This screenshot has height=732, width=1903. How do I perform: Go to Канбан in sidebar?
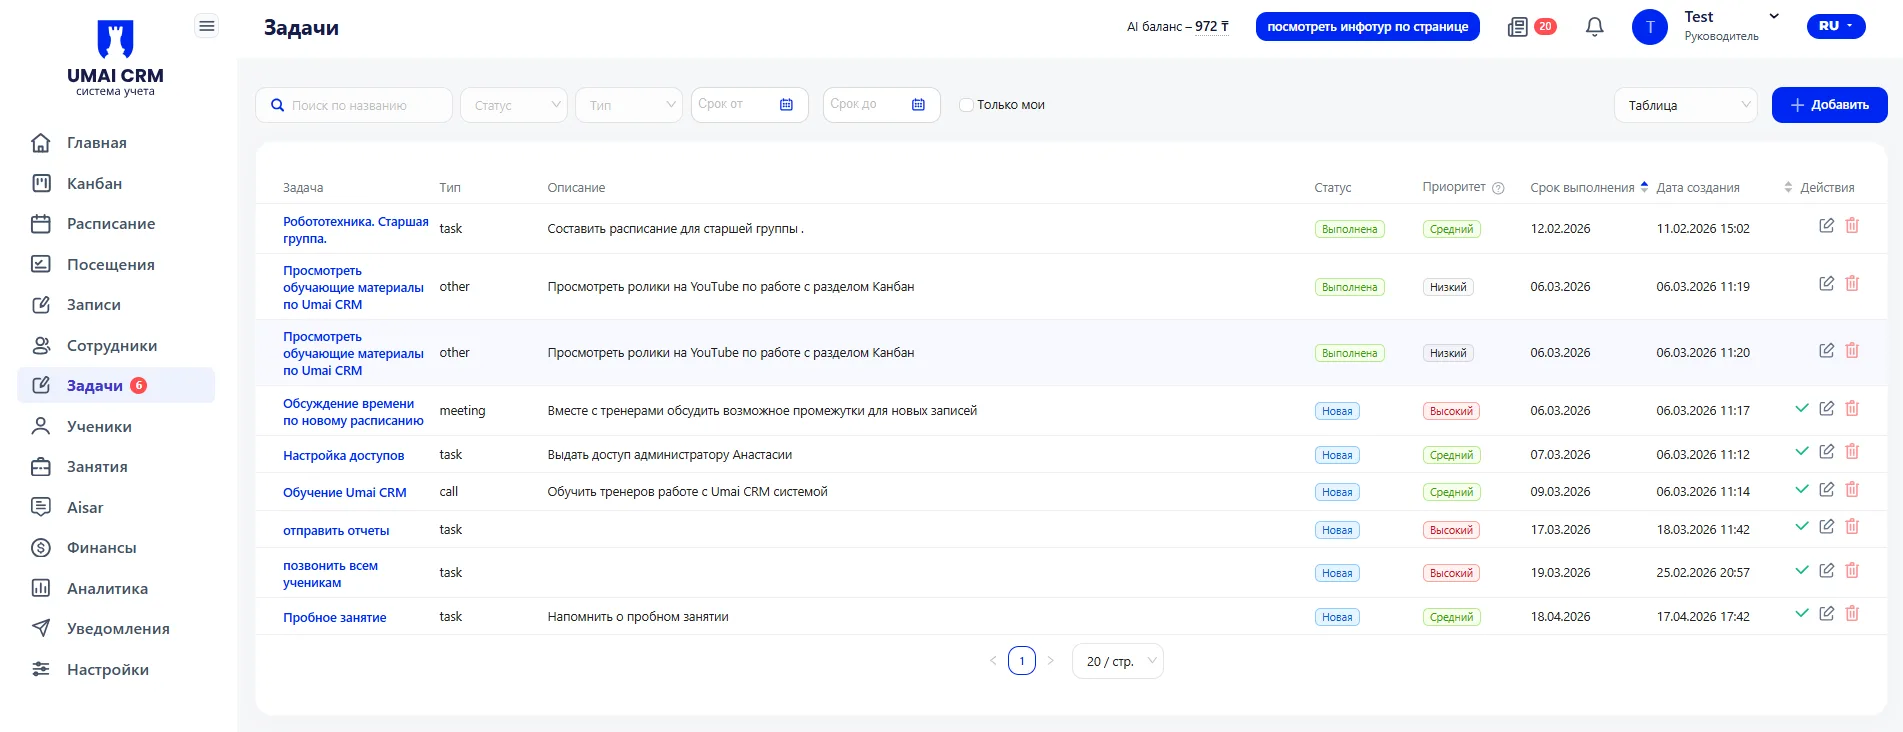94,184
